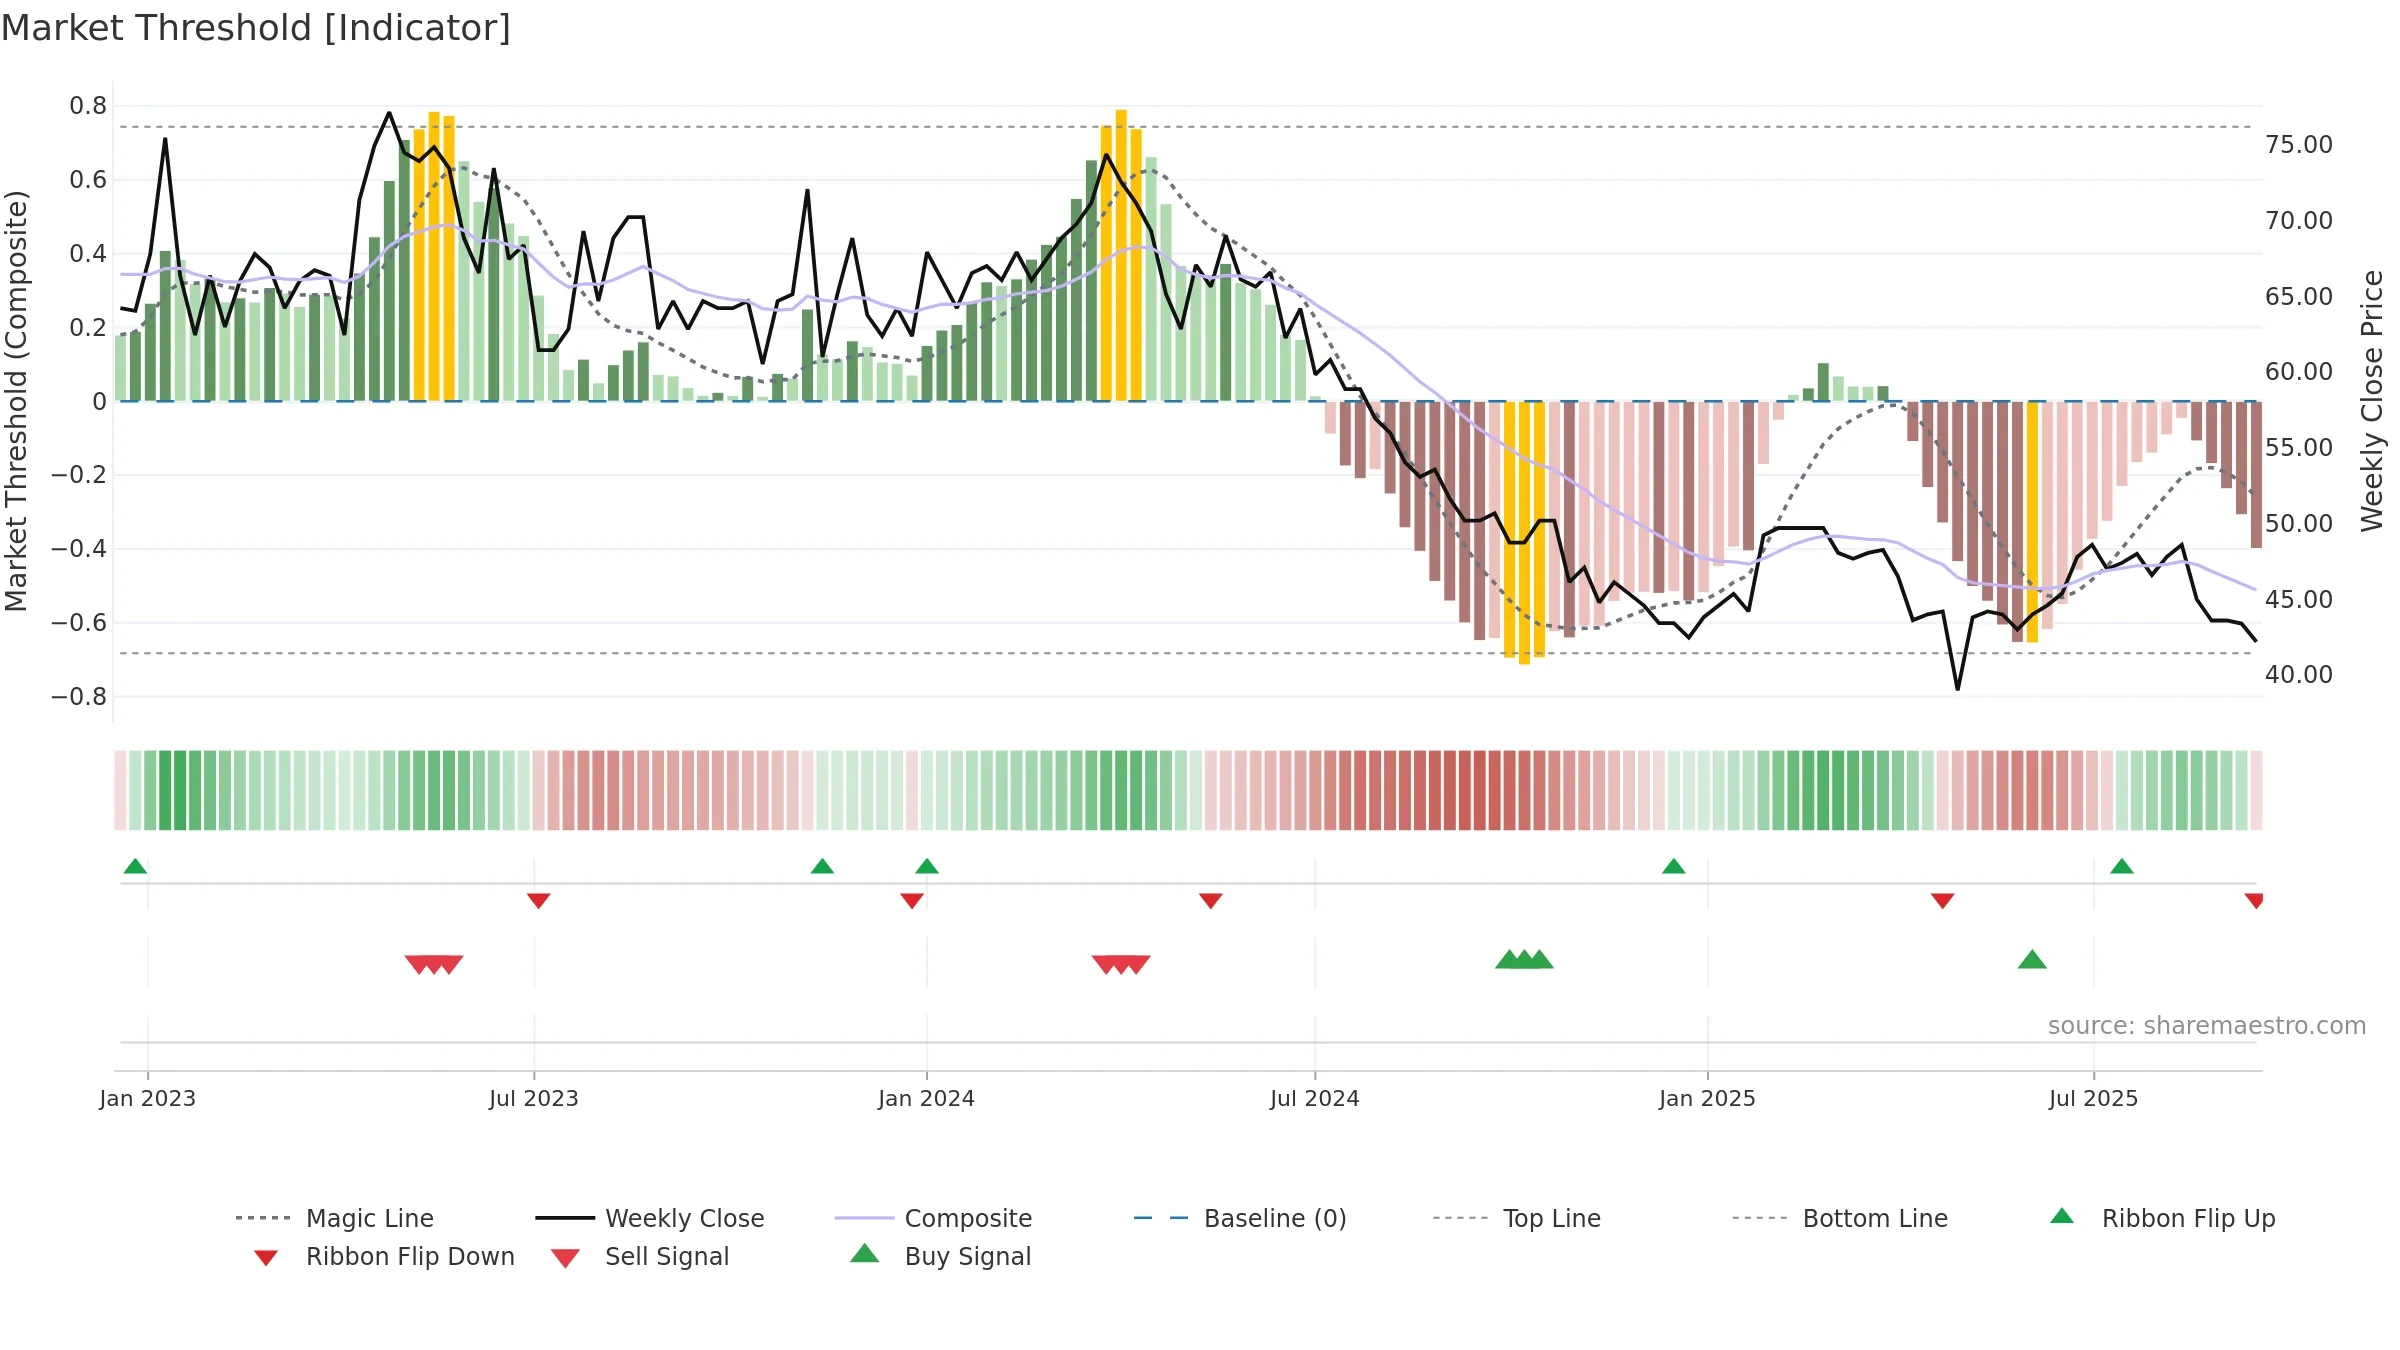Image resolution: width=2400 pixels, height=1350 pixels.
Task: Click the Ribbon Flip Up marker at January 2023
Action: pyautogui.click(x=135, y=866)
